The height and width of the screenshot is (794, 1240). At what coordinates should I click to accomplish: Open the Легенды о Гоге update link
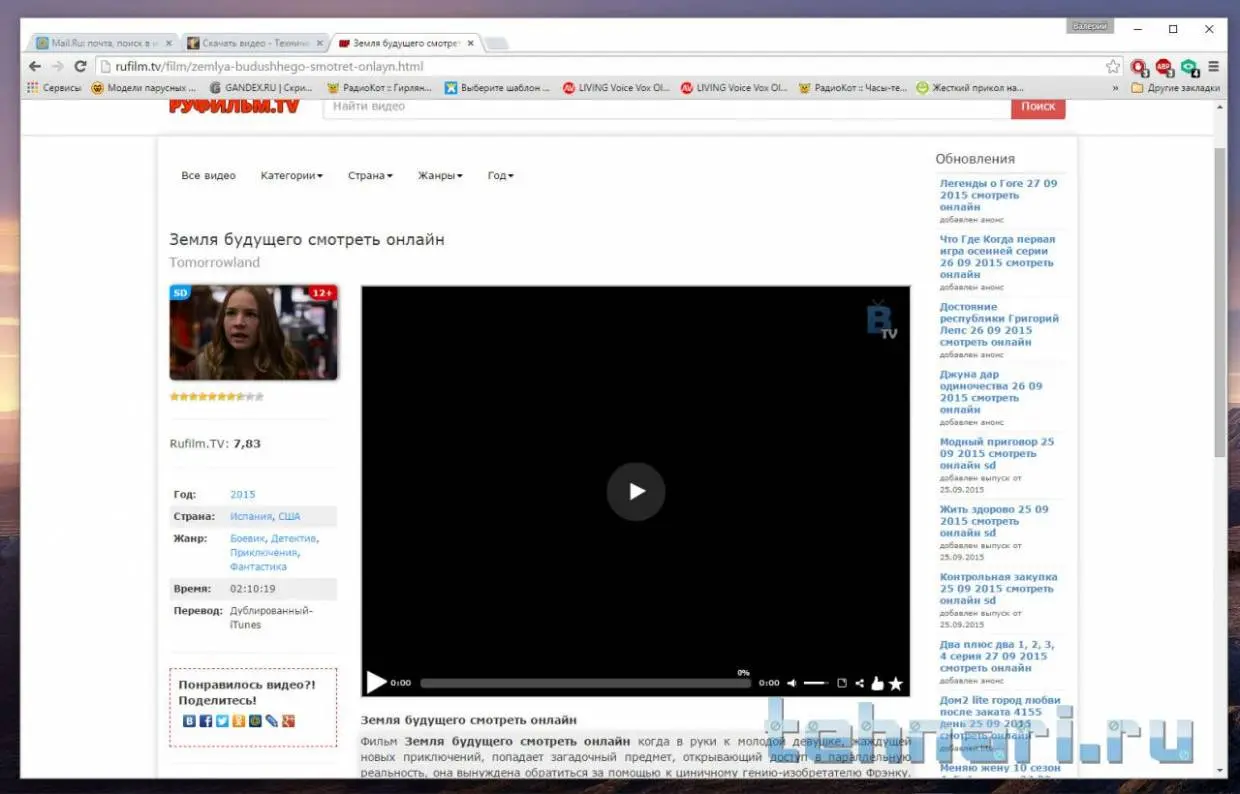(997, 195)
